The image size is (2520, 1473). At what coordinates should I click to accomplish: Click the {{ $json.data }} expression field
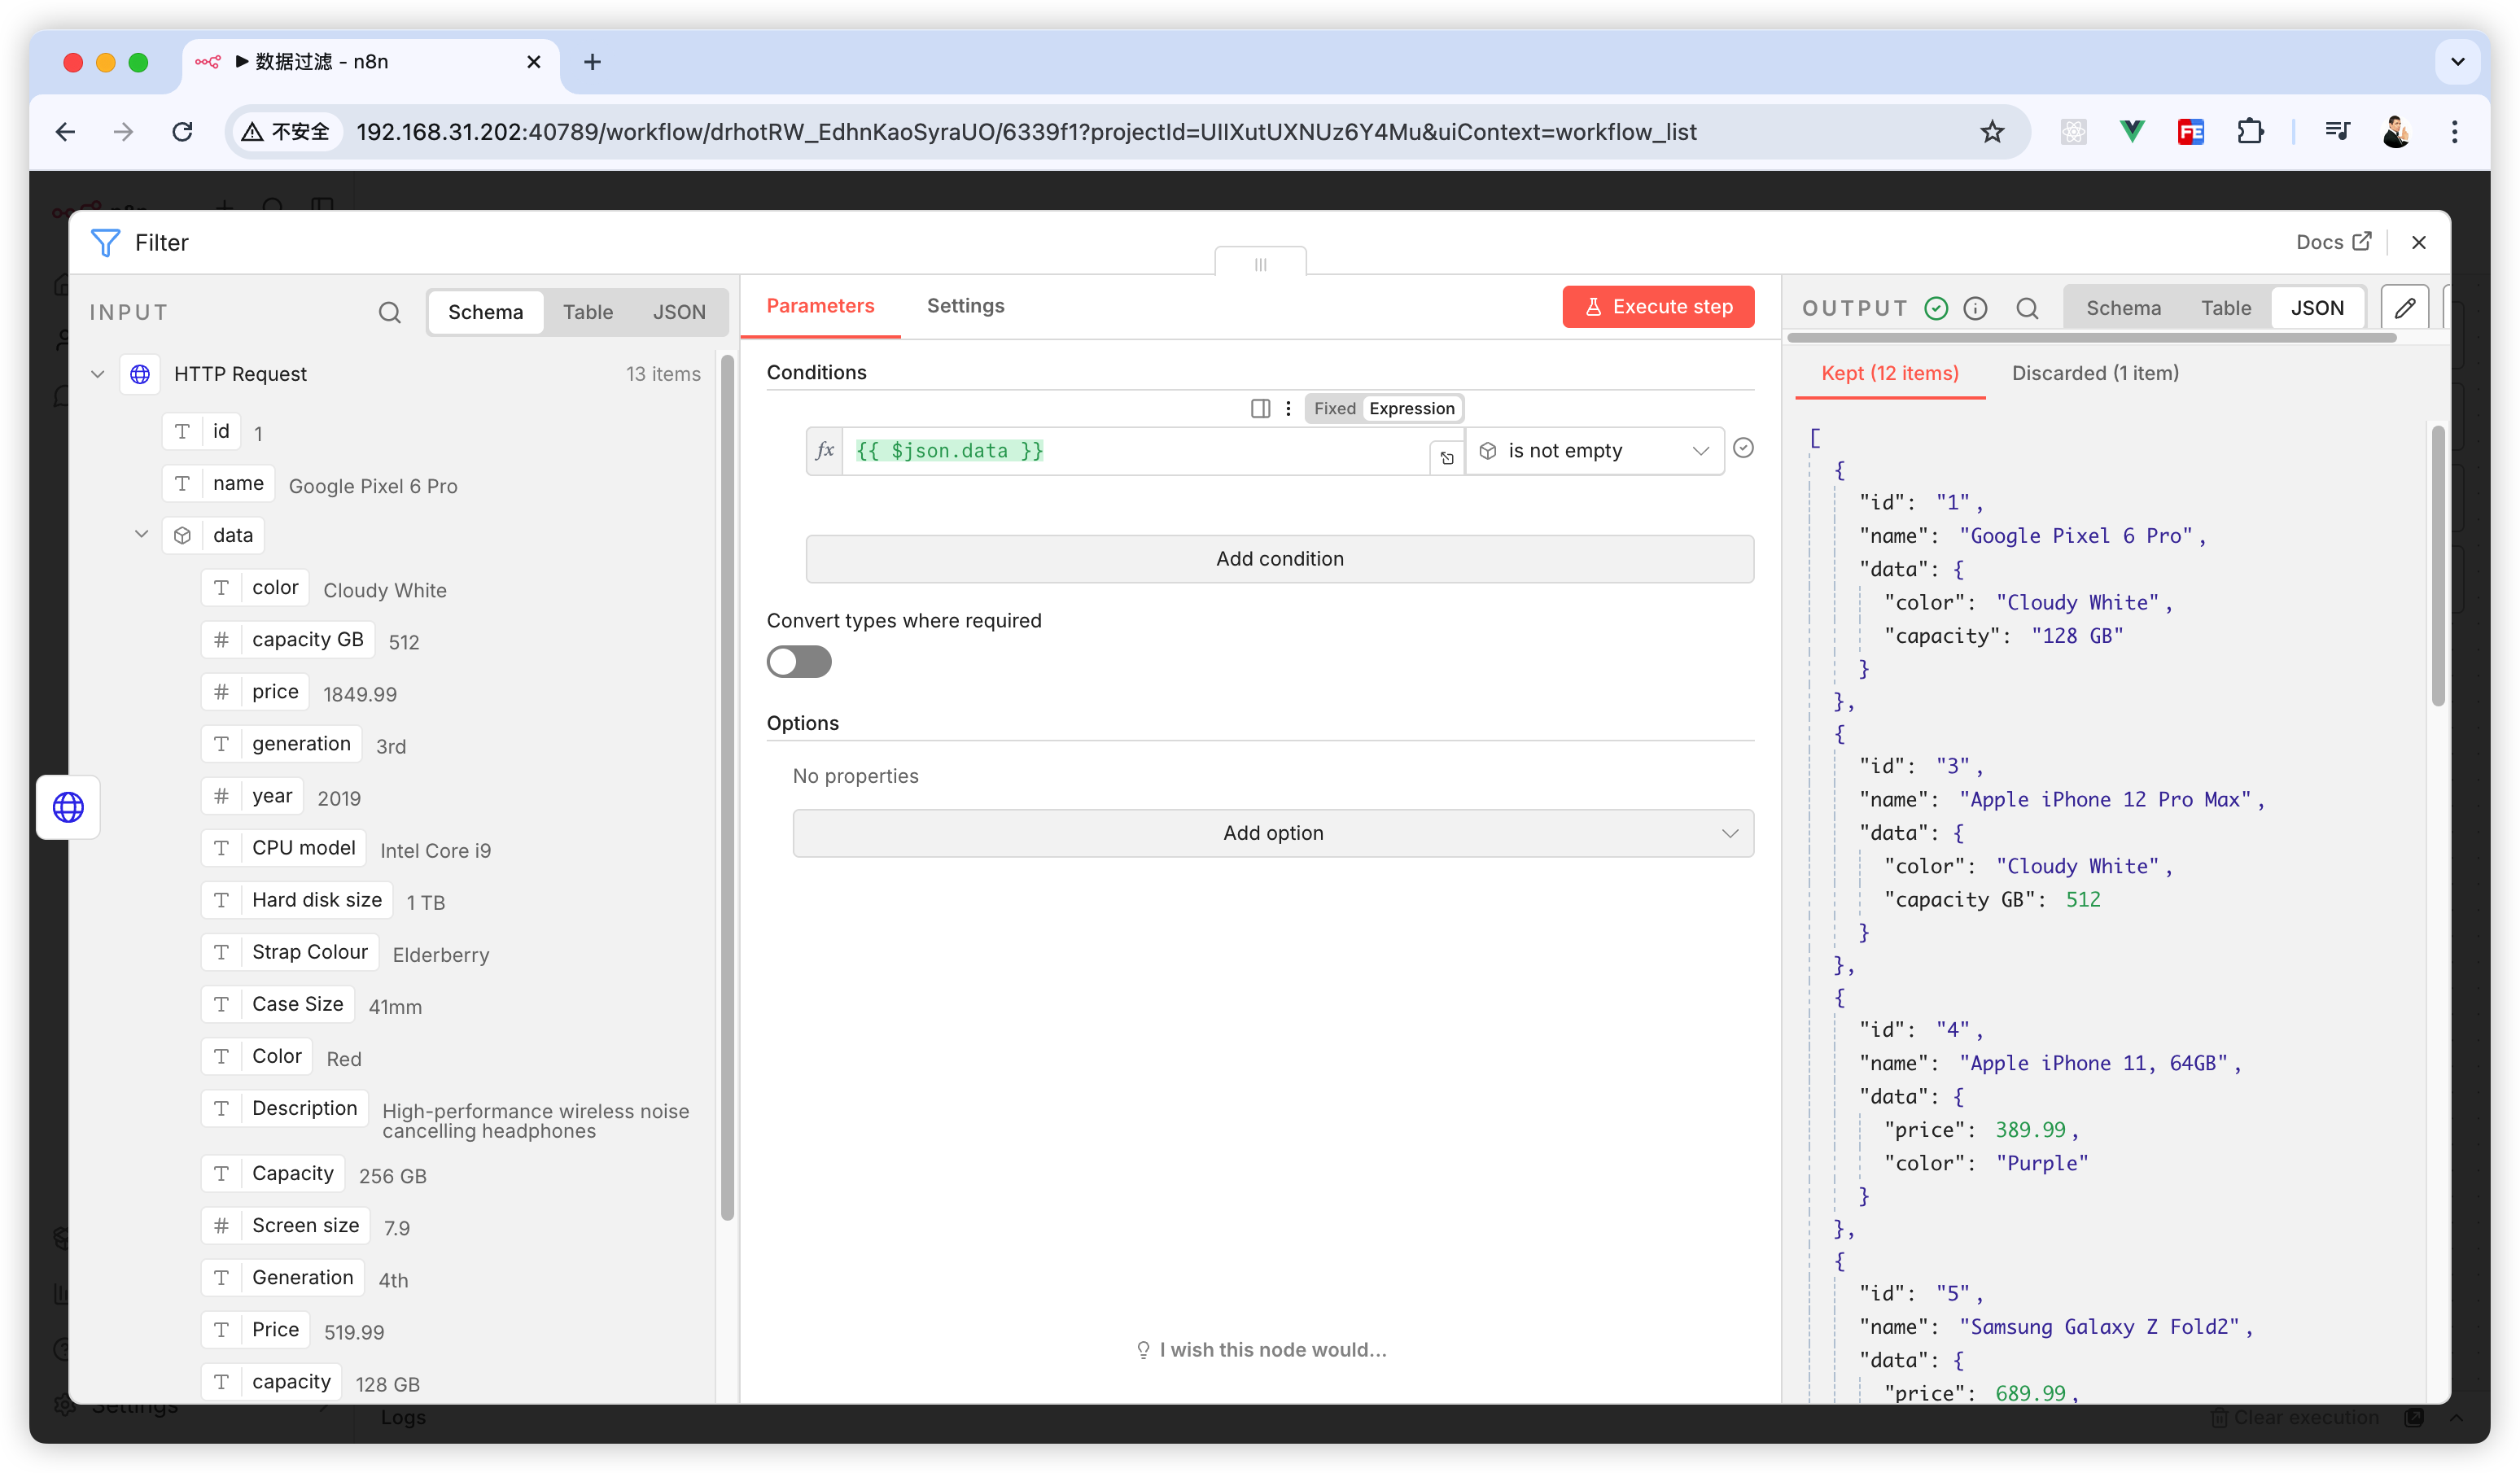click(x=1135, y=451)
